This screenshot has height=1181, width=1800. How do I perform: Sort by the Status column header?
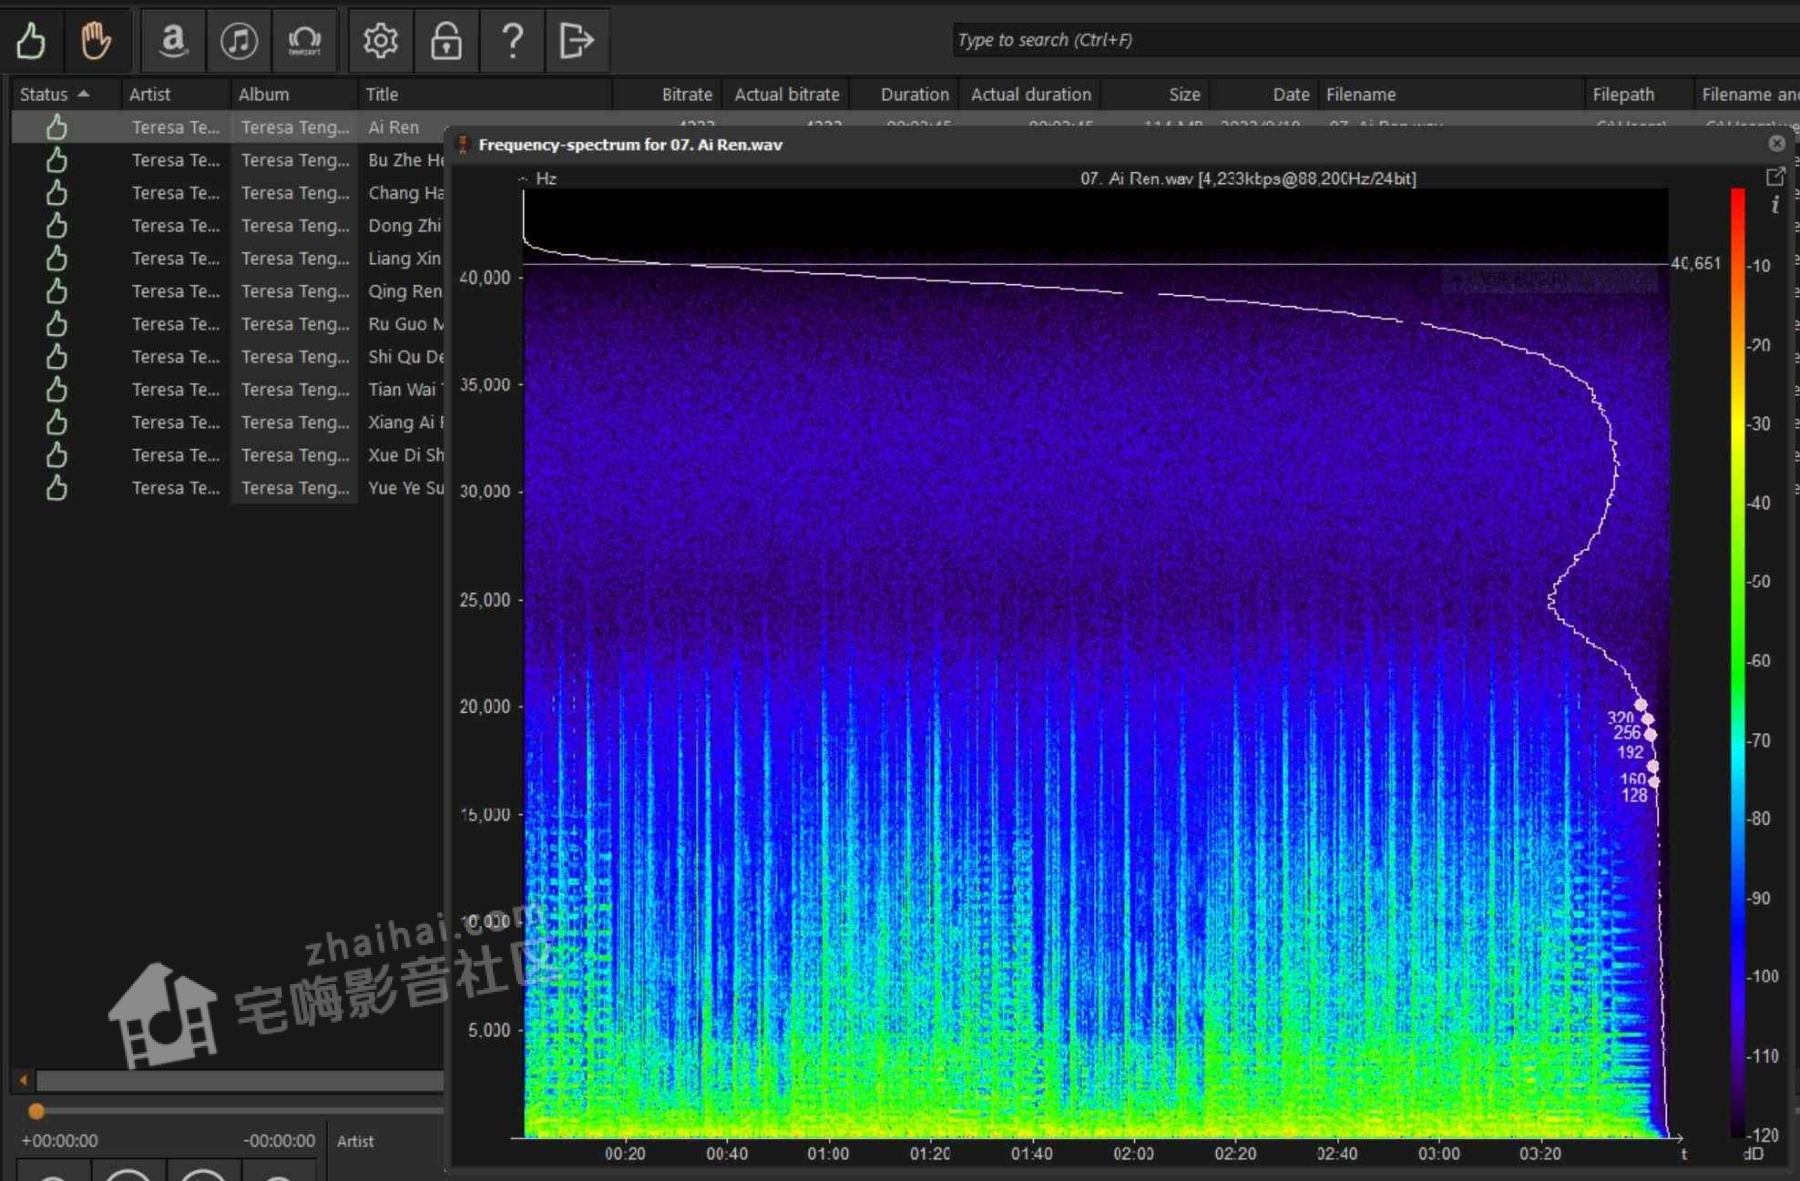click(65, 94)
